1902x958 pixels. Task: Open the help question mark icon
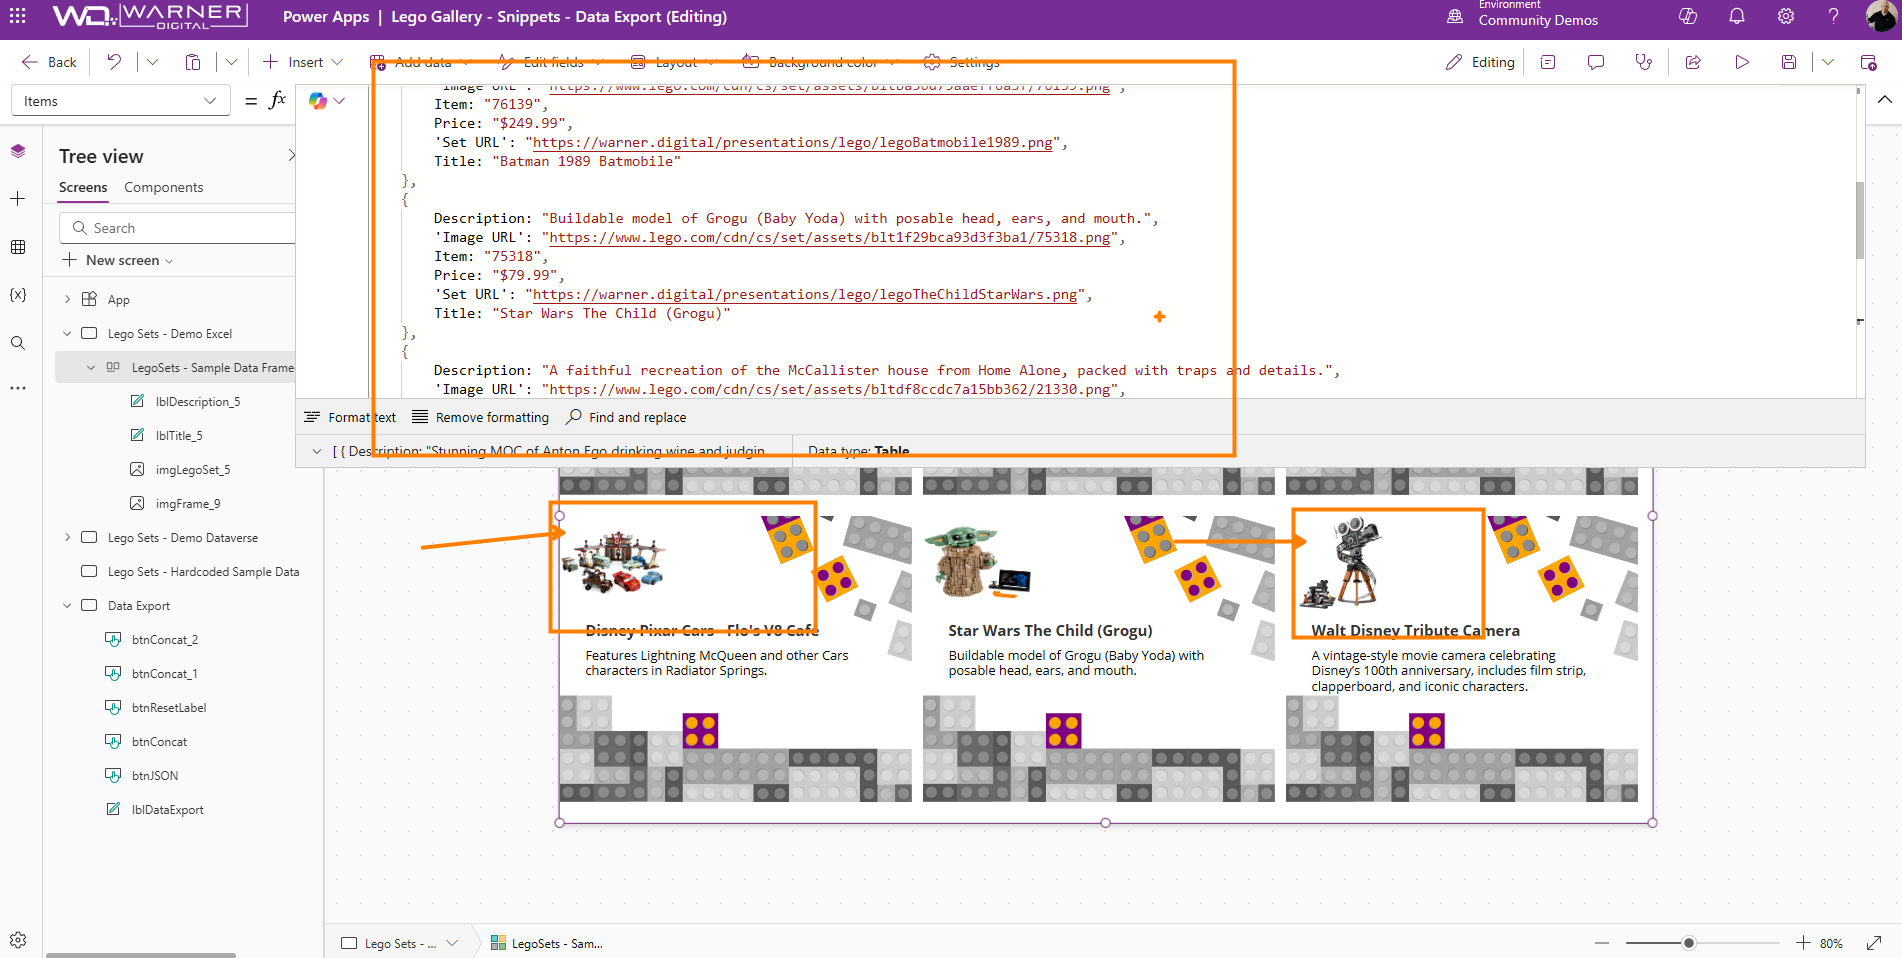coord(1833,16)
